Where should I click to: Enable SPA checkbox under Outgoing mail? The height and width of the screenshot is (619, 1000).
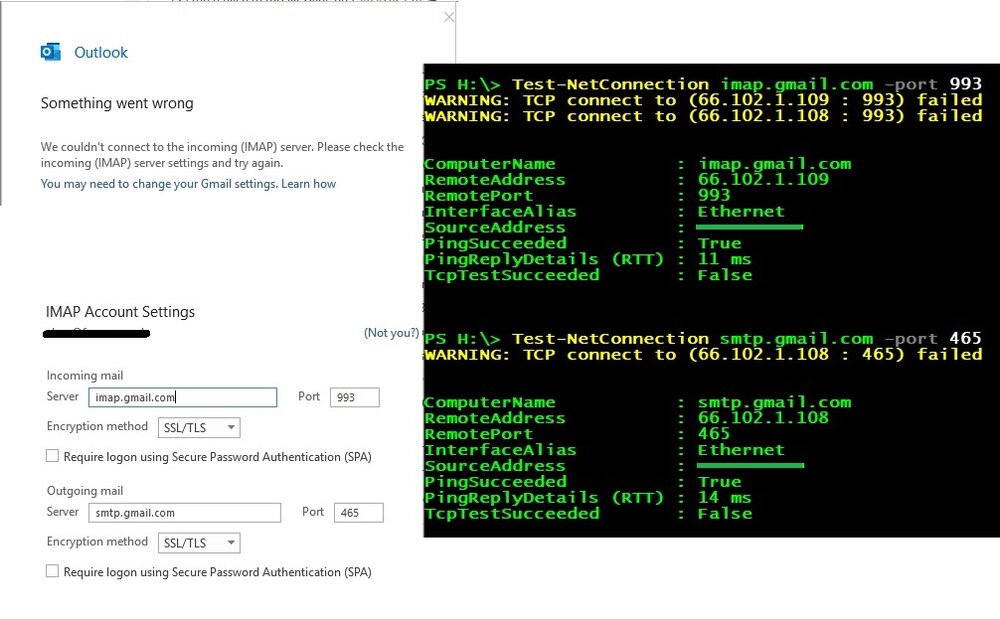[x=52, y=571]
